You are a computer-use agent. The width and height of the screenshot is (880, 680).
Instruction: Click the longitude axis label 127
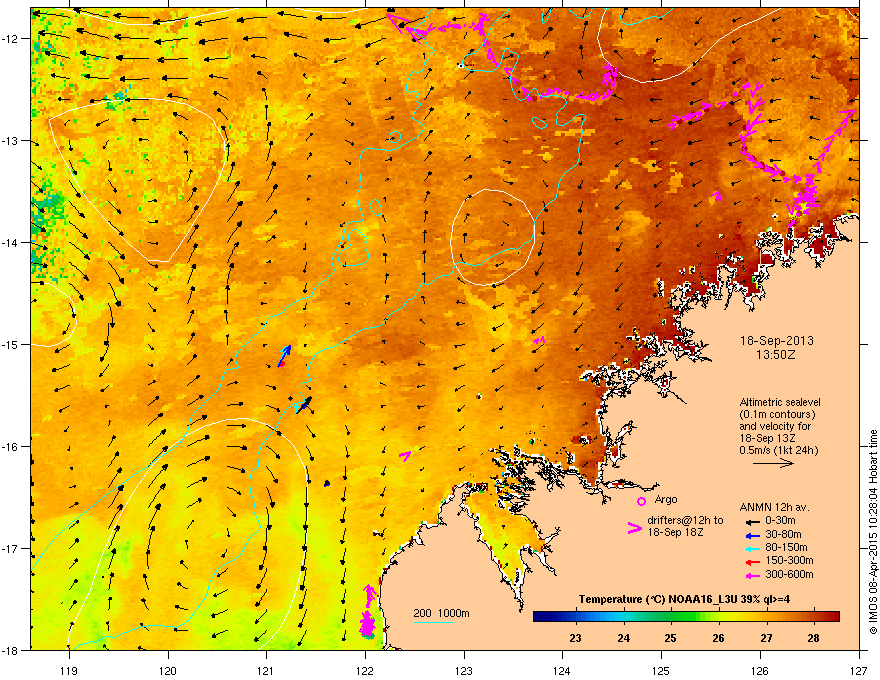pos(859,670)
